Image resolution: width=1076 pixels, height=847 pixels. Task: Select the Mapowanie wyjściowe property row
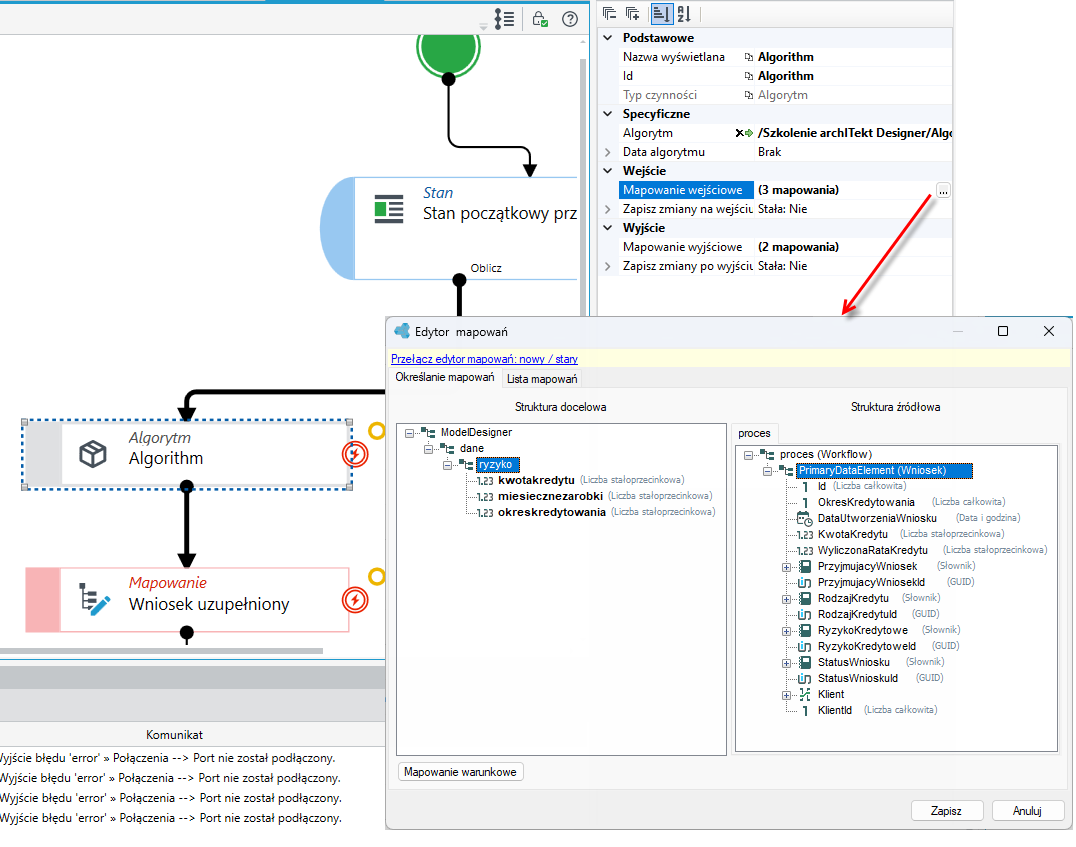[775, 247]
